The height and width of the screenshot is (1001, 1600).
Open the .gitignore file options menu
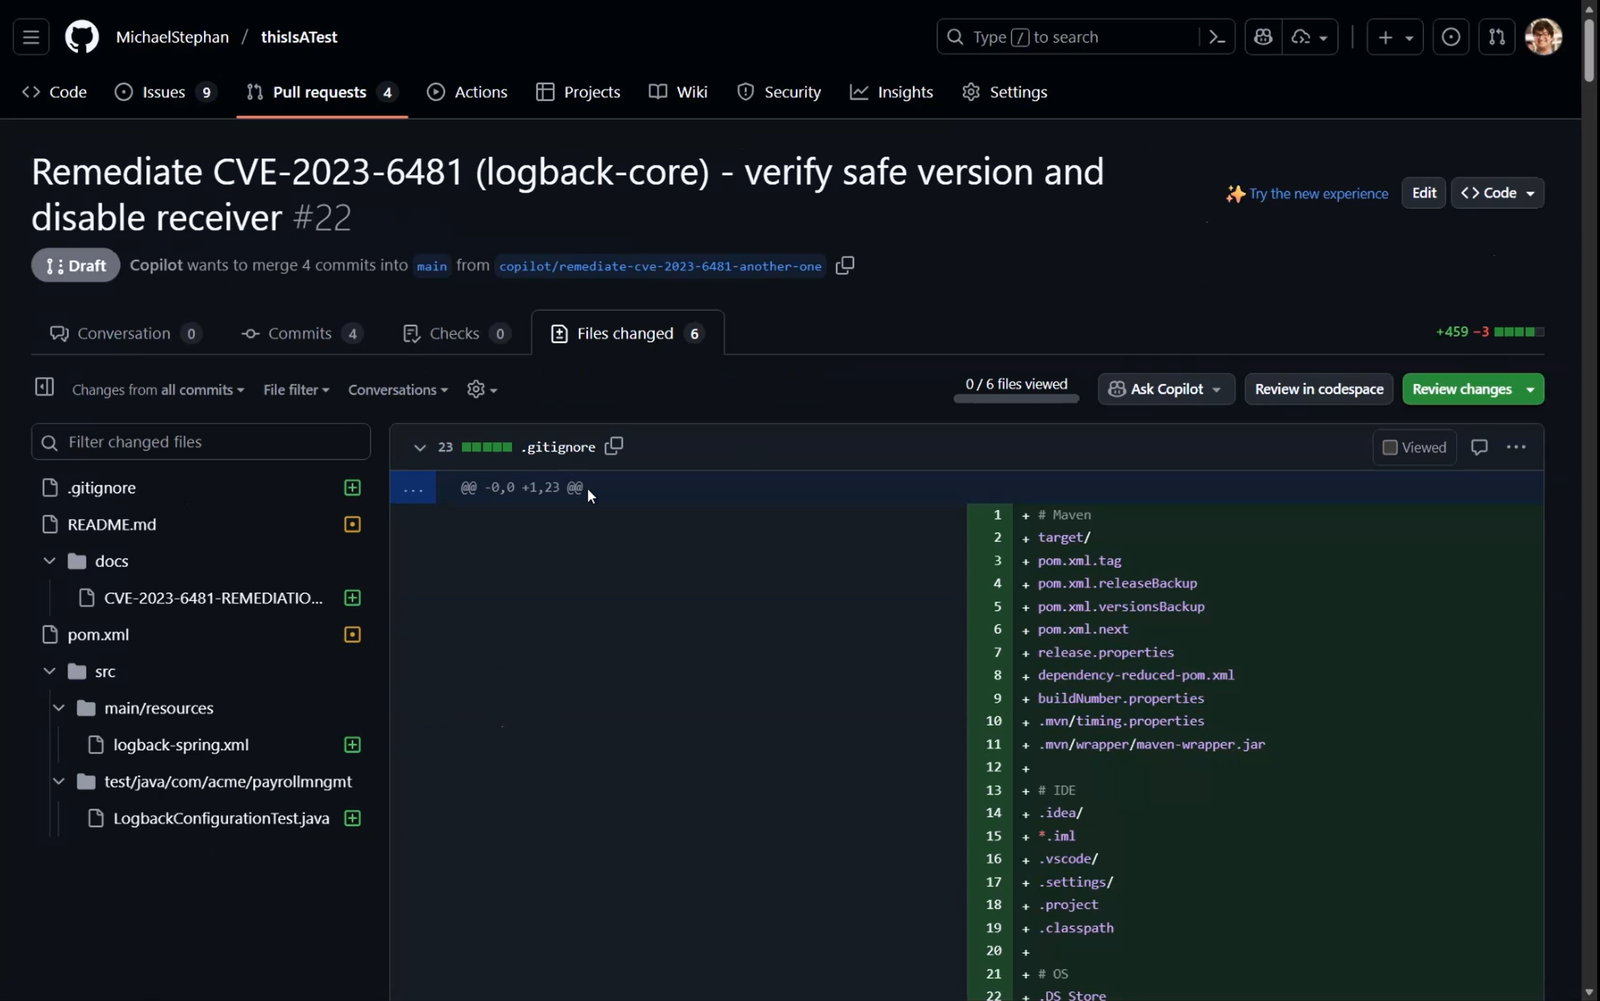pyautogui.click(x=1516, y=447)
